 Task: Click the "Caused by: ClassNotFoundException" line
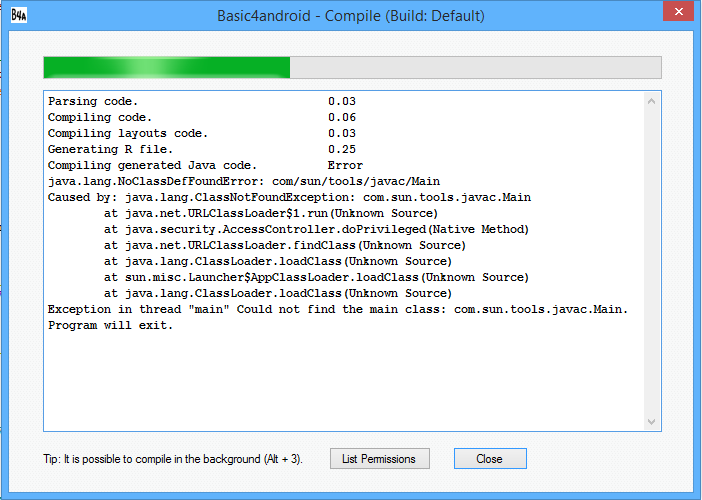289,198
